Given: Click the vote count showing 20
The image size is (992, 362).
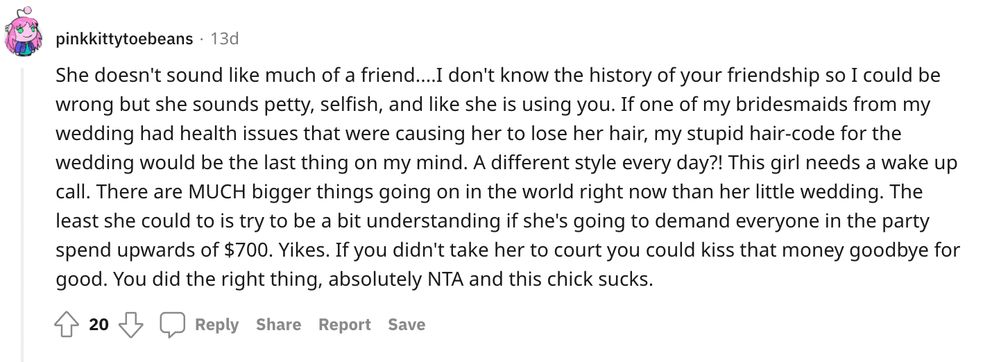Looking at the screenshot, I should coord(99,325).
